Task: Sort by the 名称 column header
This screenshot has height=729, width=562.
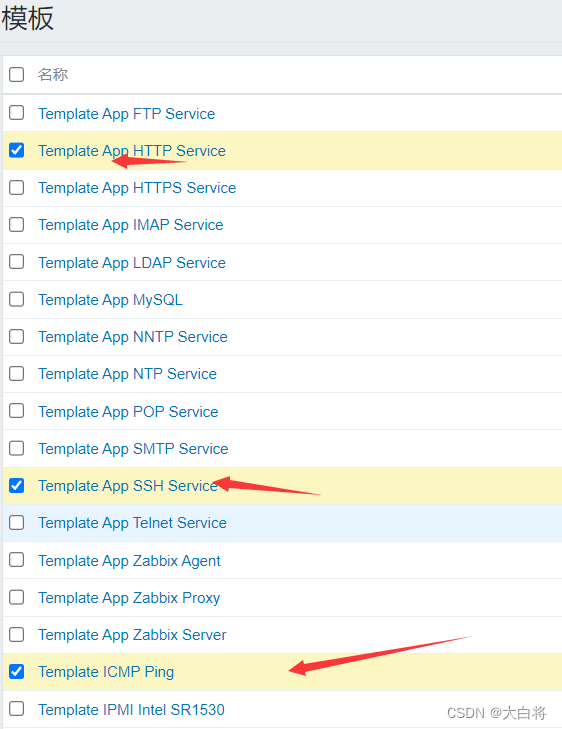Action: coord(53,74)
